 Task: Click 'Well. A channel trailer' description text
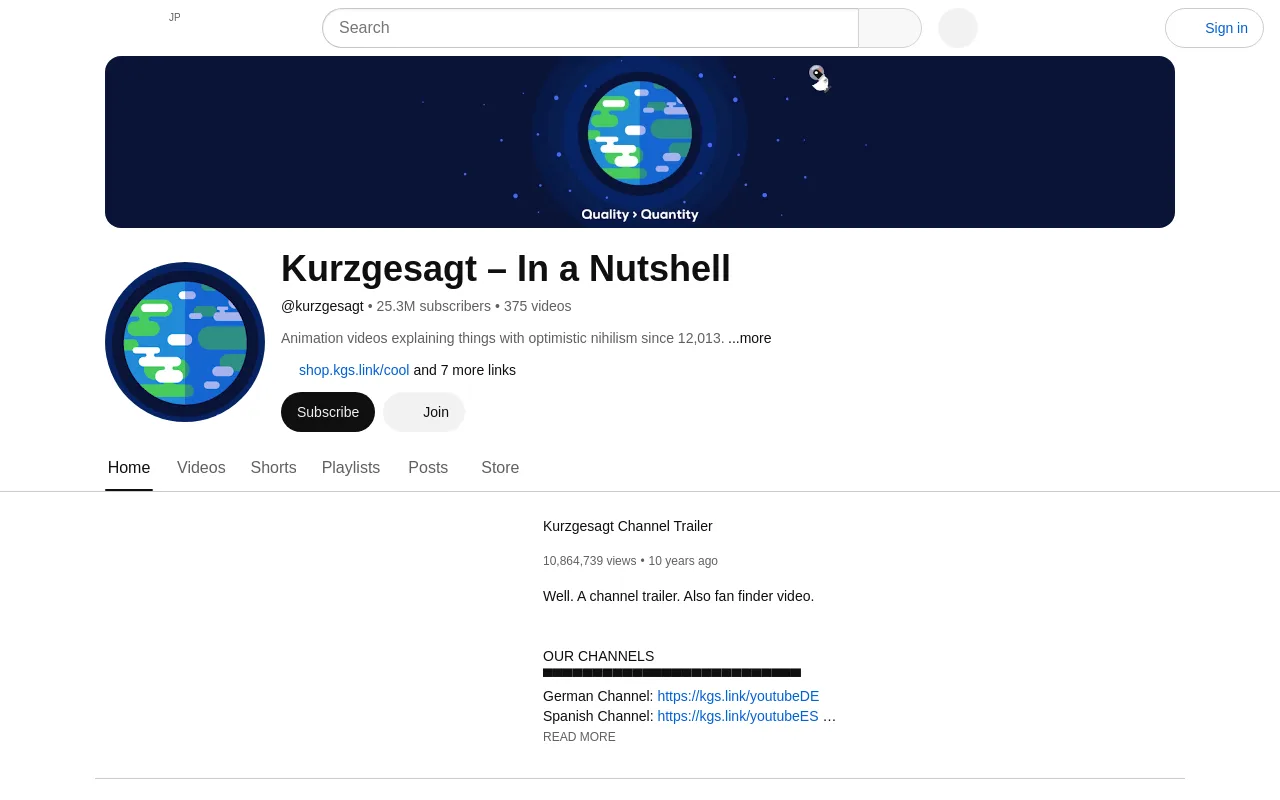click(x=678, y=596)
